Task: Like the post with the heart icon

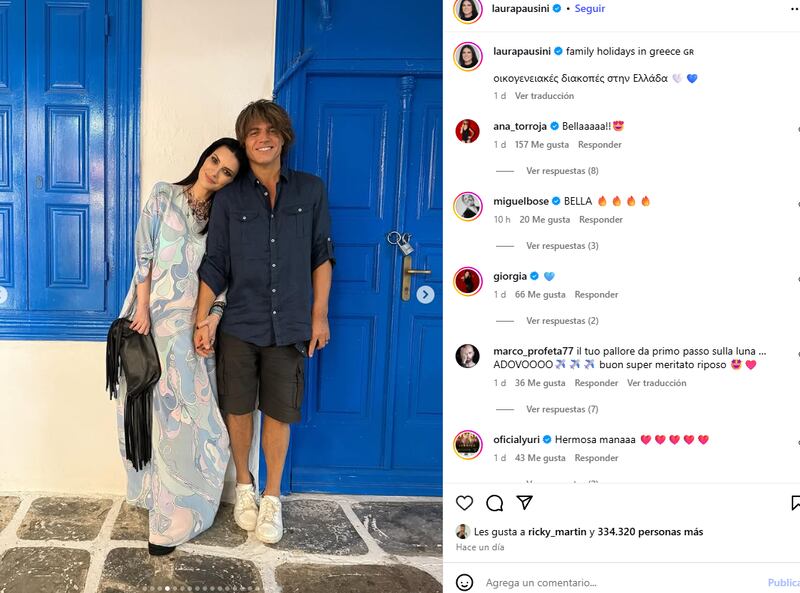Action: click(x=464, y=503)
